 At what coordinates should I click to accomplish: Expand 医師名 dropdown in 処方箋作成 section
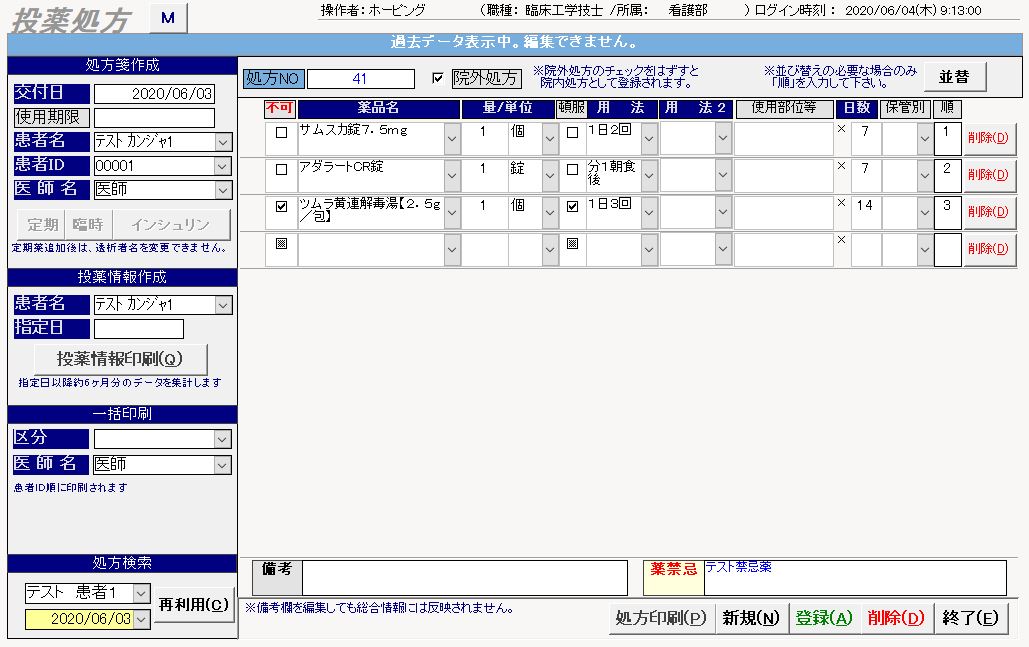pos(223,190)
